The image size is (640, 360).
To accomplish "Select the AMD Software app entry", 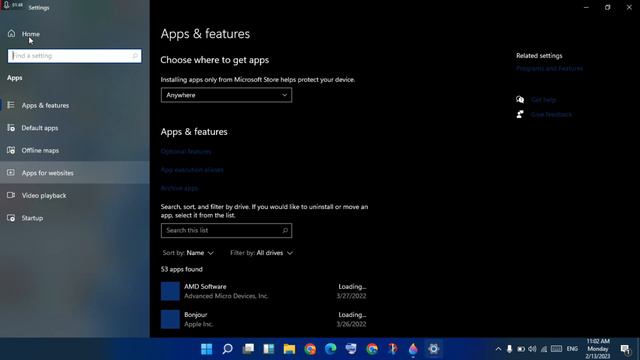I will point(264,291).
